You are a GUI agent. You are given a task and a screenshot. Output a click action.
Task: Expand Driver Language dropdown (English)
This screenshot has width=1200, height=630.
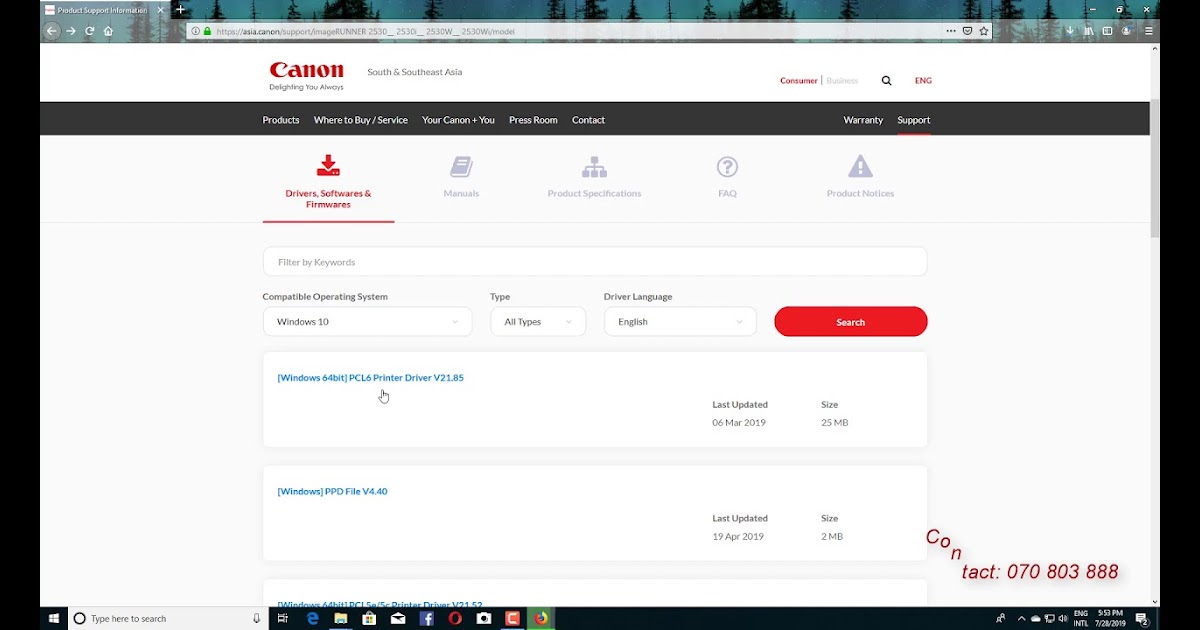click(680, 322)
